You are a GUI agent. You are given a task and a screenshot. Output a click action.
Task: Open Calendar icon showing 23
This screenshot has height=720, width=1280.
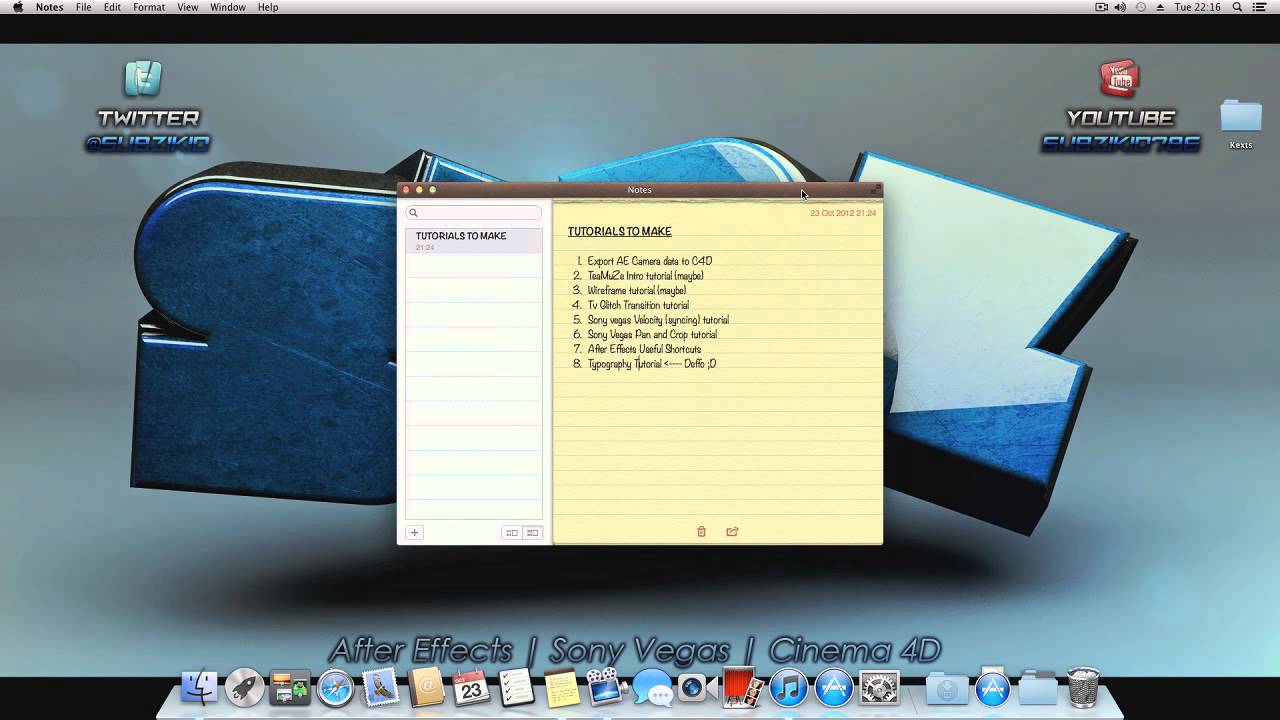tap(471, 688)
